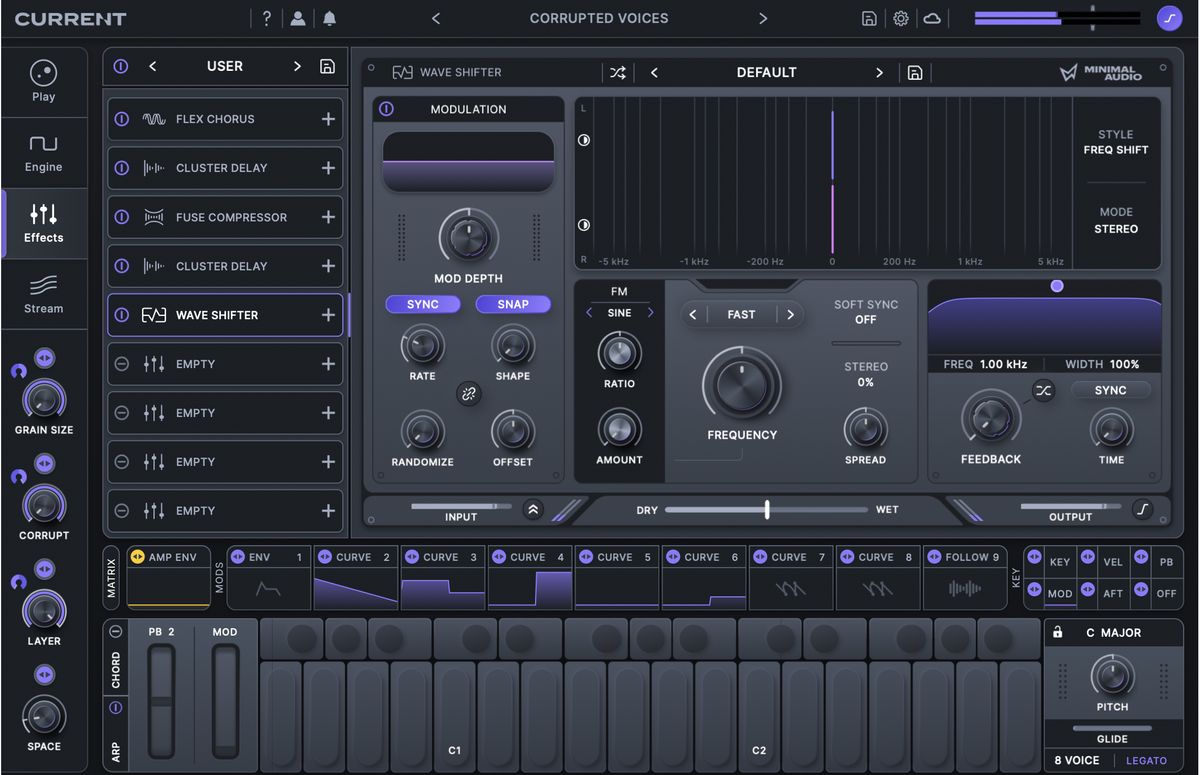The image size is (1200, 775).
Task: Enable SYNC mode for modulation depth
Action: [x=422, y=303]
